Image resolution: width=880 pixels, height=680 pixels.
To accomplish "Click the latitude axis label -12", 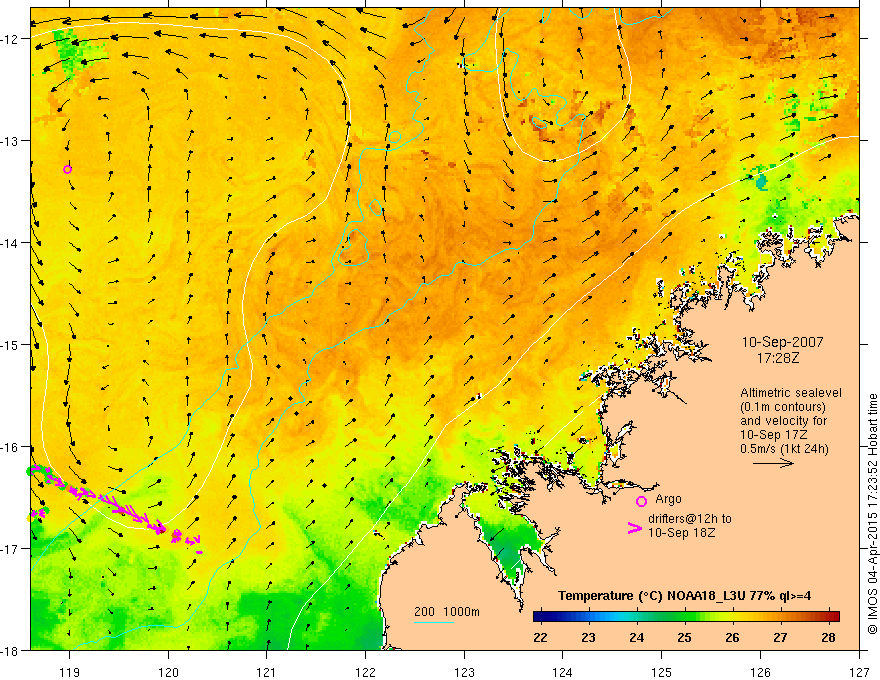I will click(x=11, y=39).
